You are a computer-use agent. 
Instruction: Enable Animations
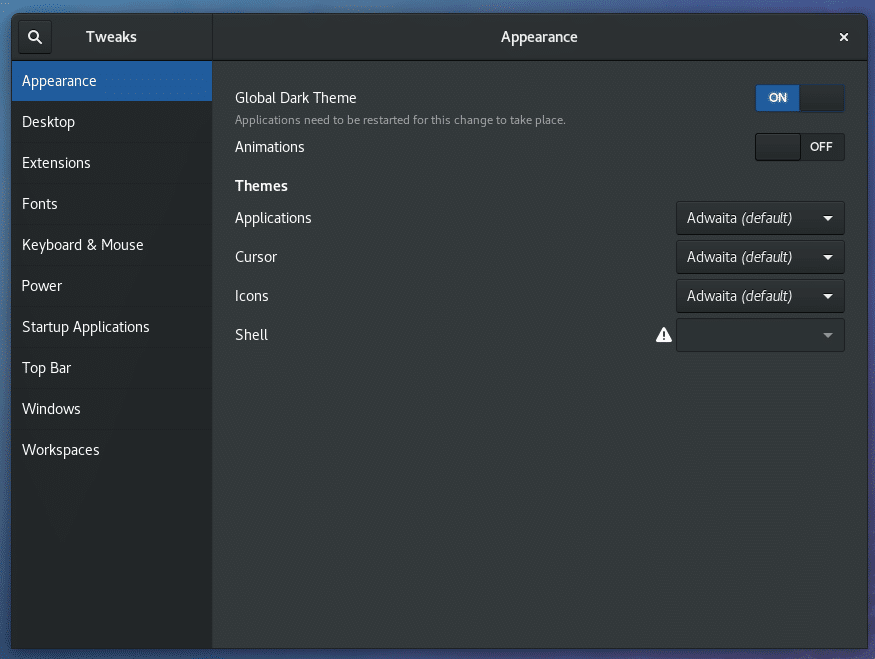point(799,146)
